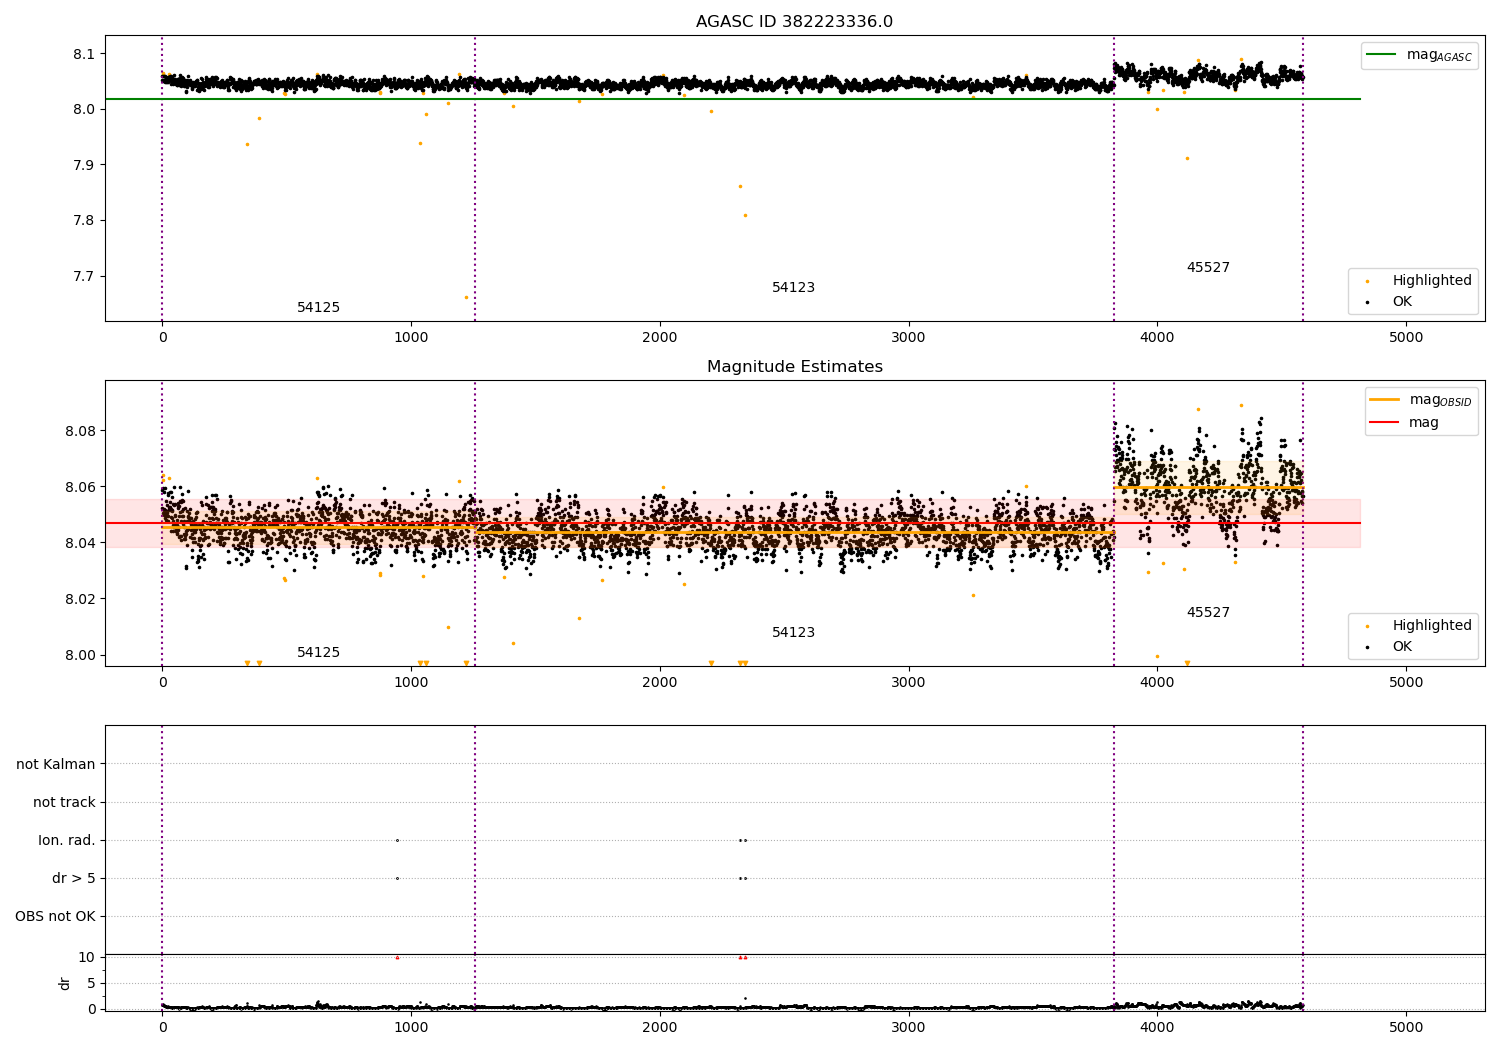1500x1050 pixels.
Task: Click the 10 tick on the dr axis
Action: click(x=87, y=958)
